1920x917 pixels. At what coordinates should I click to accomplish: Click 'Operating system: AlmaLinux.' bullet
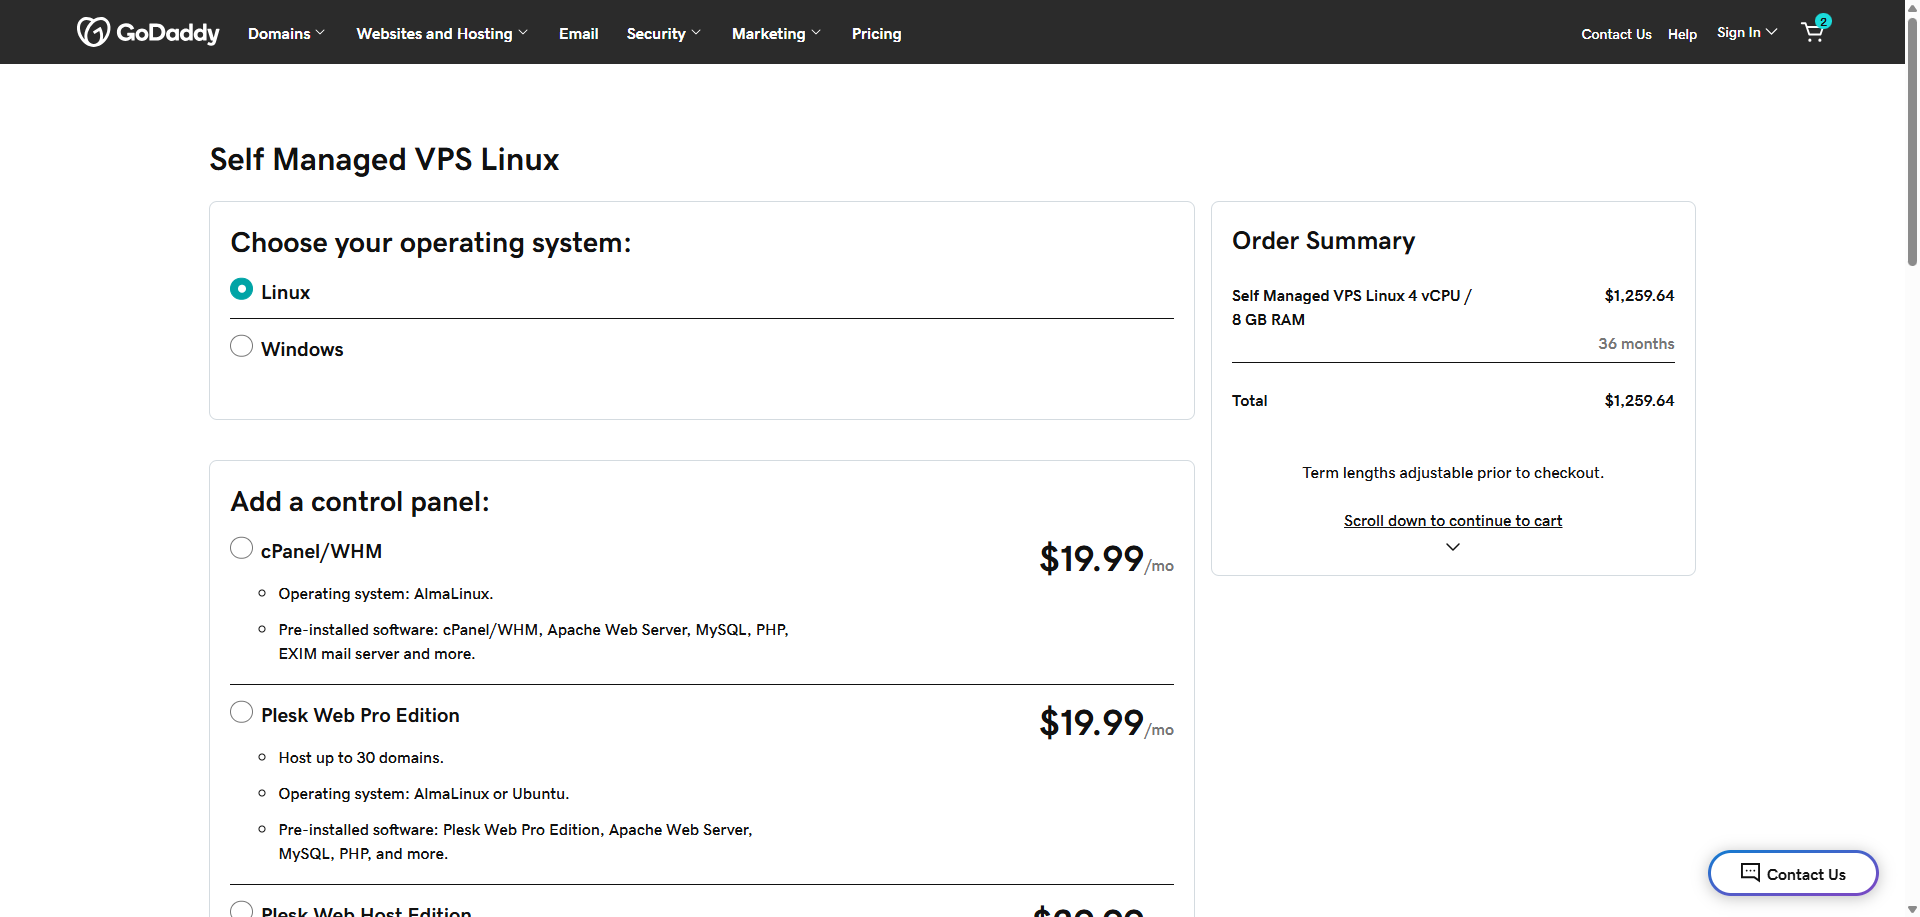tap(385, 593)
